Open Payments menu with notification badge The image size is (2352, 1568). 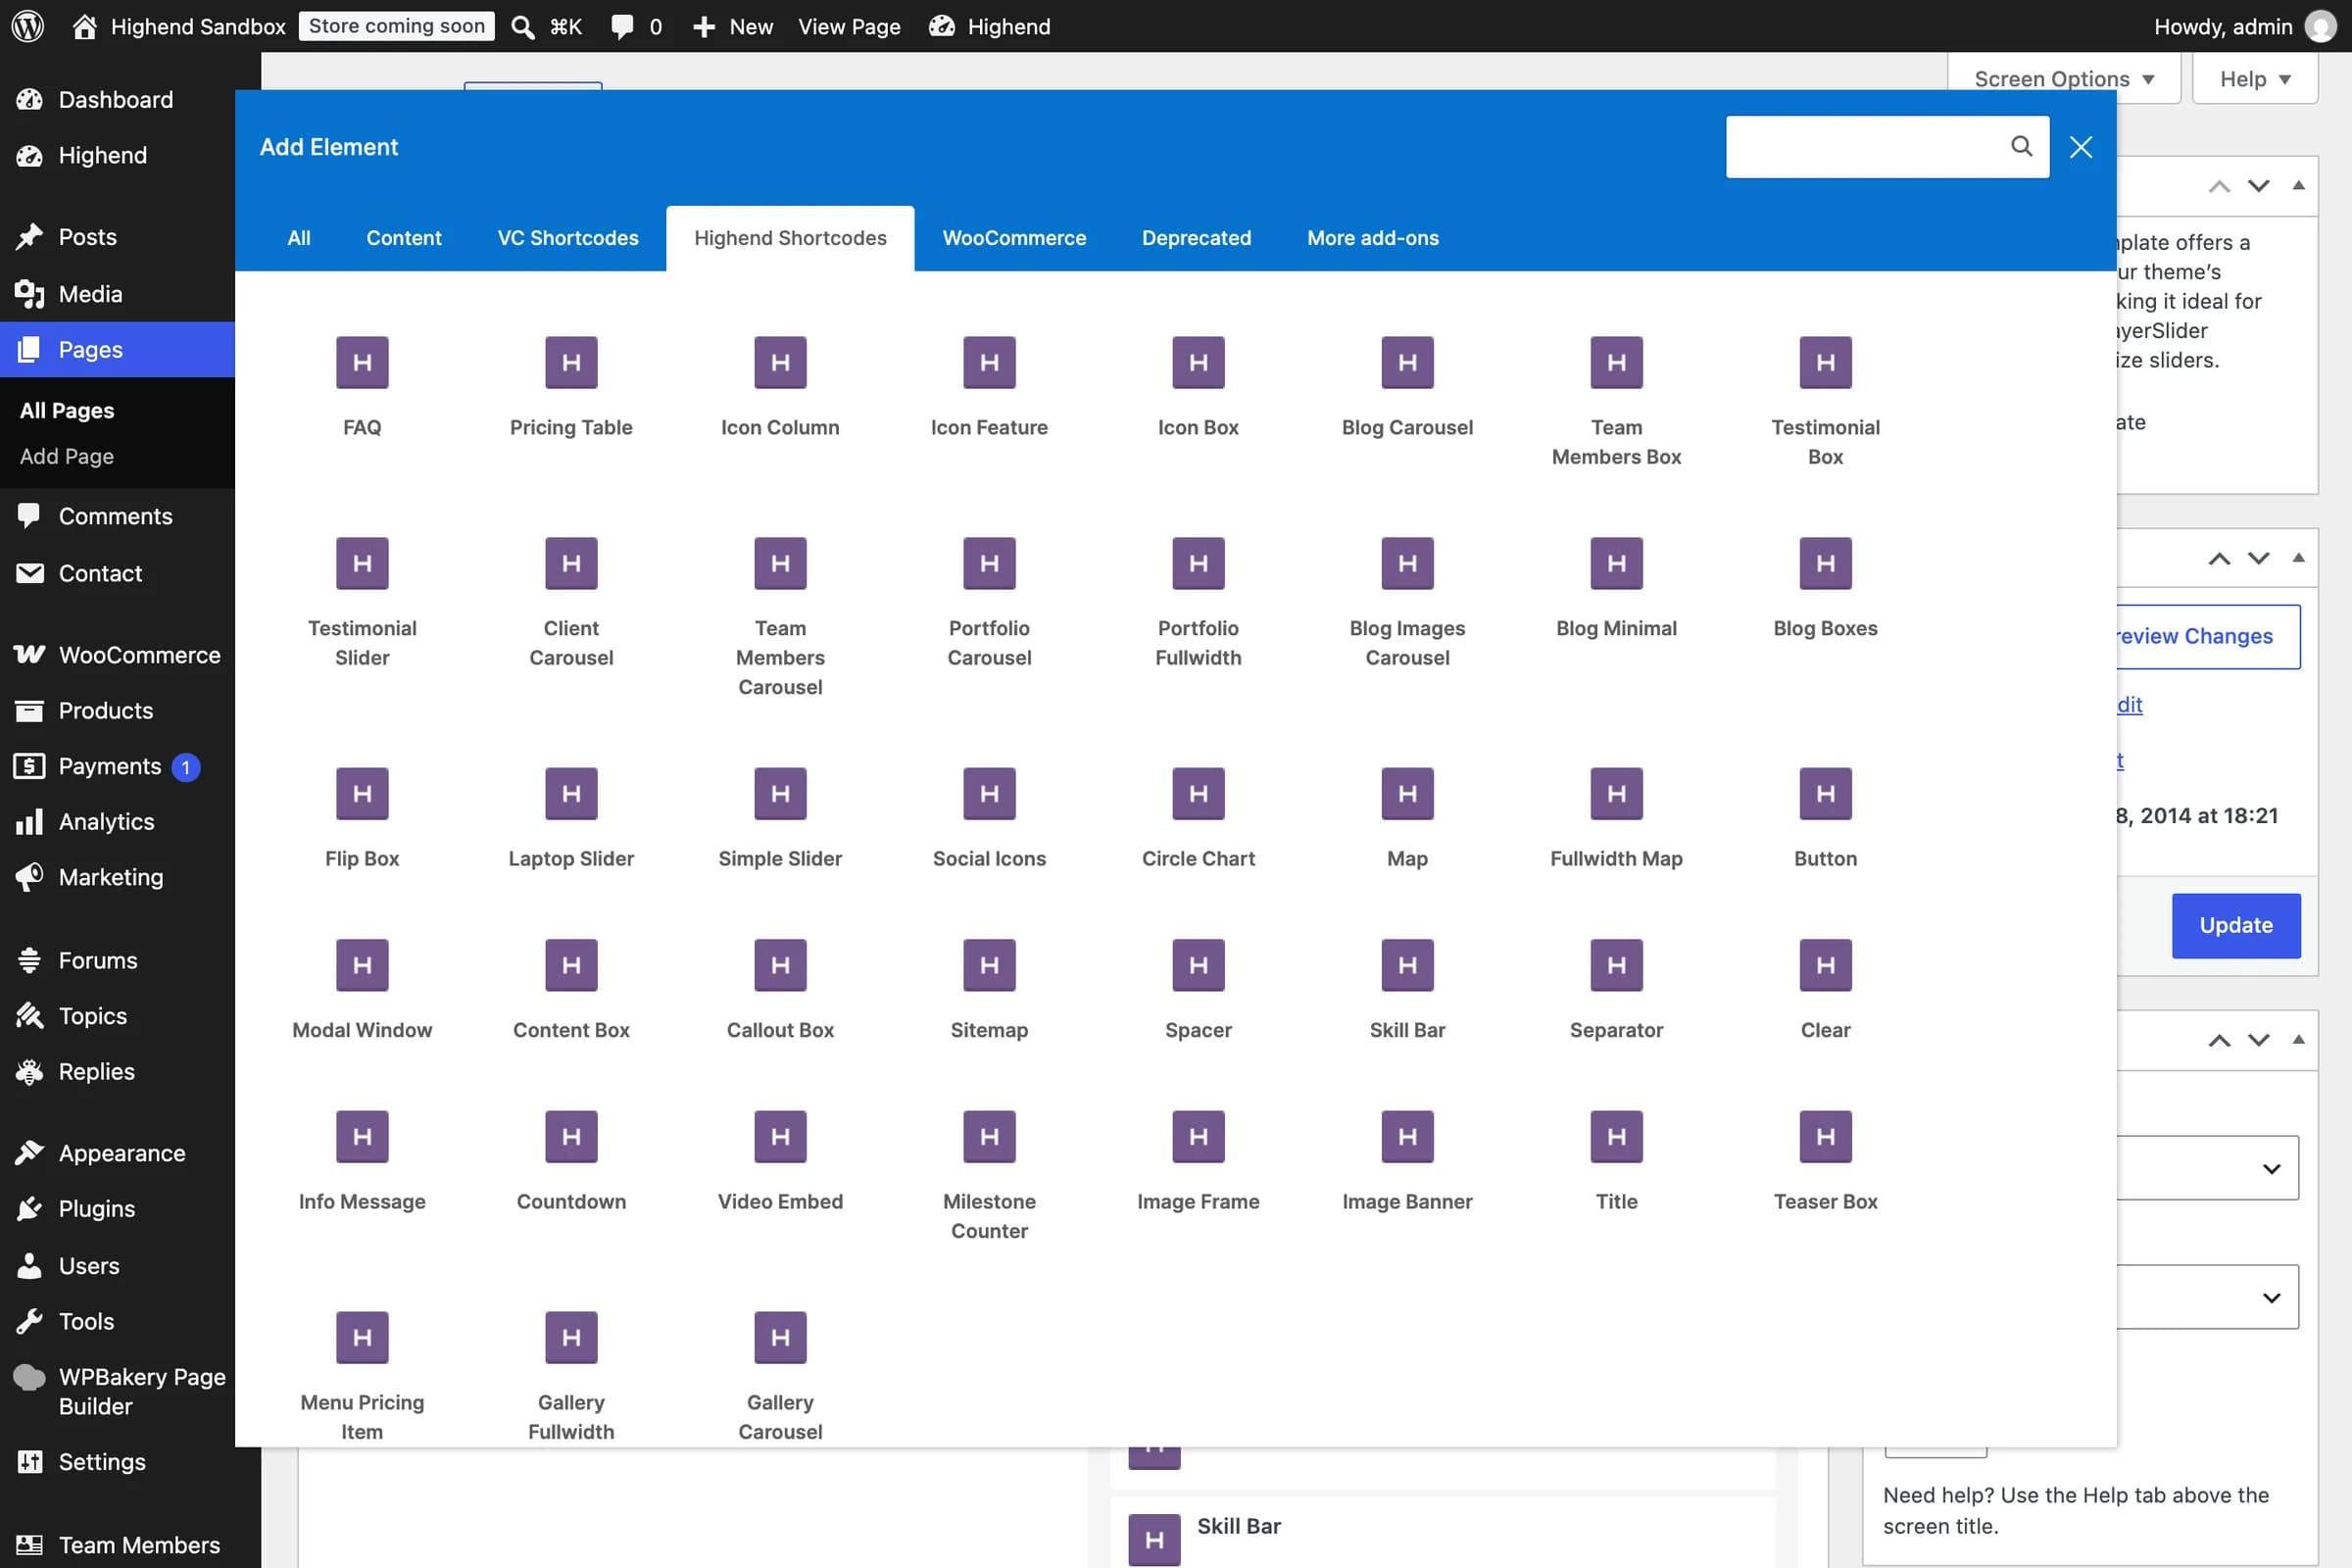(118, 766)
